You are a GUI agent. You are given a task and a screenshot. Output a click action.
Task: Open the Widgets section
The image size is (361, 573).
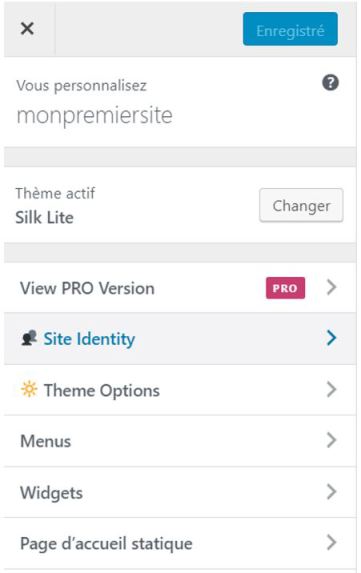pos(180,492)
